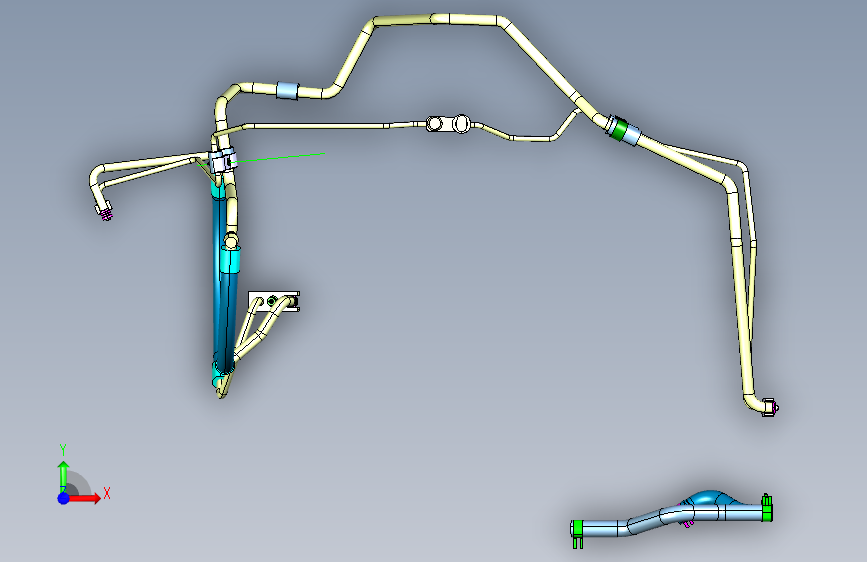Select the end connector at the lower-right pipe end

tap(770, 408)
